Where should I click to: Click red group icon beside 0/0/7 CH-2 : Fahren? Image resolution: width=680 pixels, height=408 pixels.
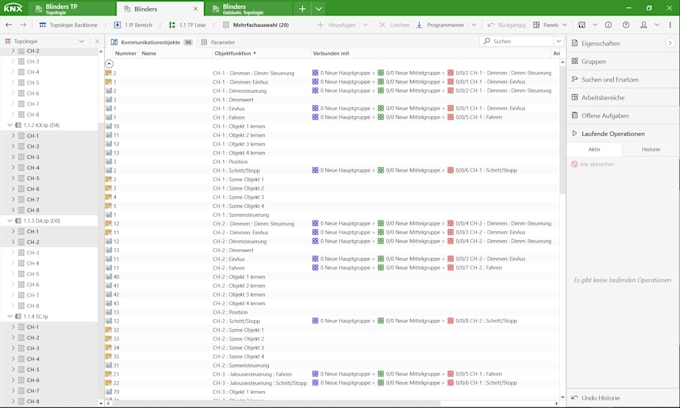click(x=451, y=268)
